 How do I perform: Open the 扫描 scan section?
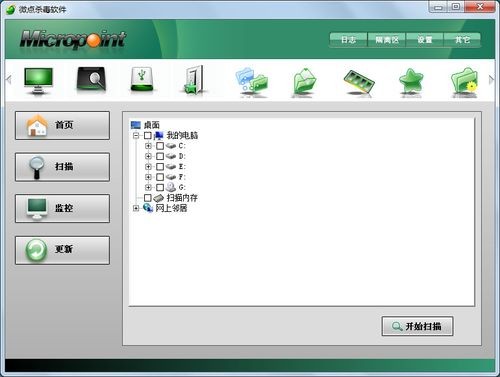coord(62,167)
